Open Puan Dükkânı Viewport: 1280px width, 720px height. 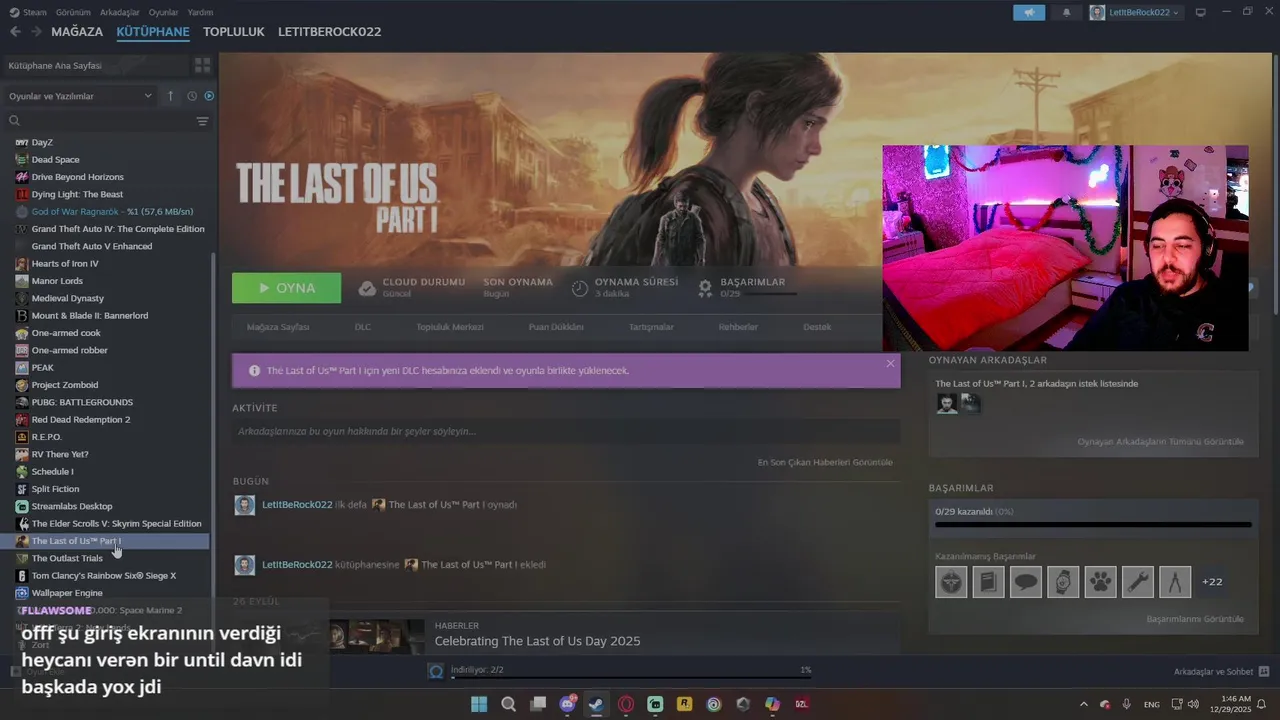pos(556,327)
